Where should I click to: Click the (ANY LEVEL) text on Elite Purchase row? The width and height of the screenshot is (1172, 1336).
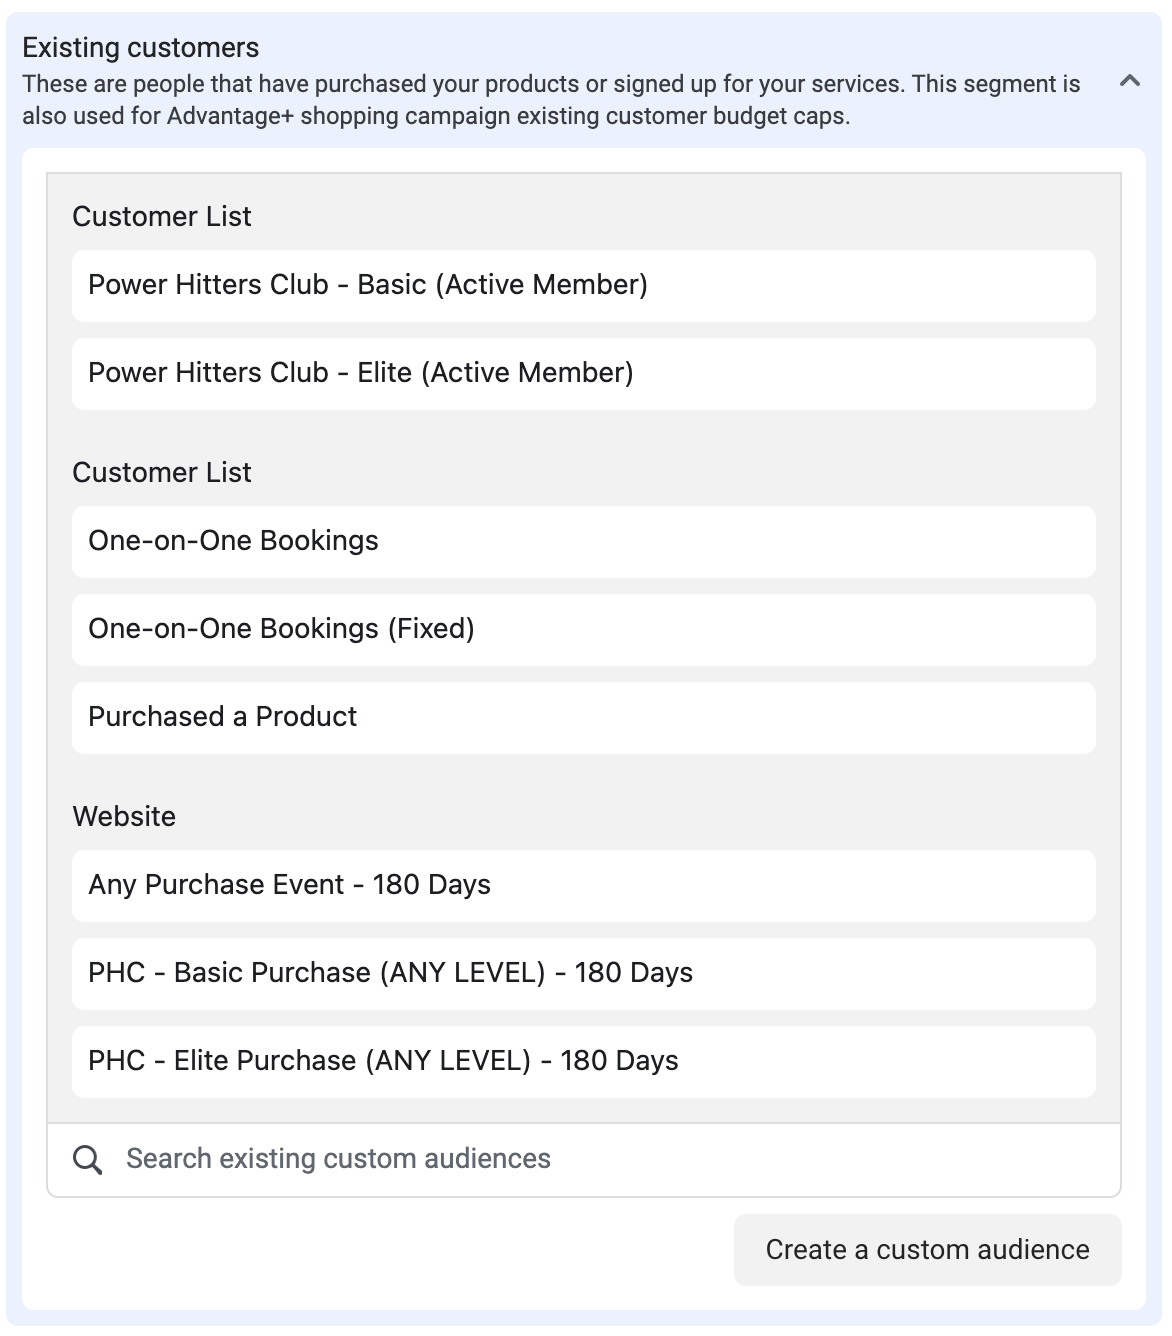(448, 1061)
